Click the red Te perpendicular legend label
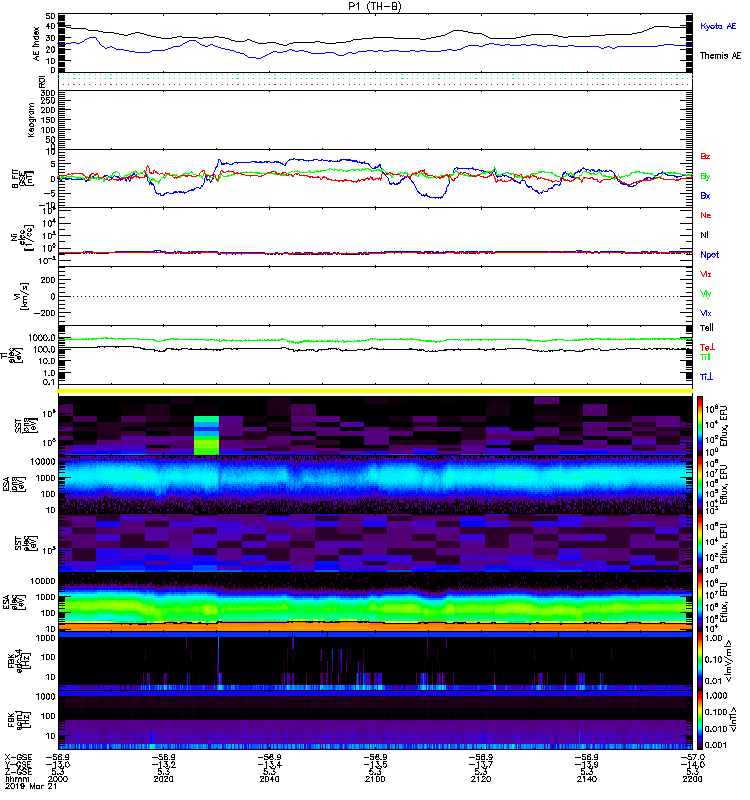Image resolution: width=750 pixels, height=800 pixels. [x=707, y=347]
